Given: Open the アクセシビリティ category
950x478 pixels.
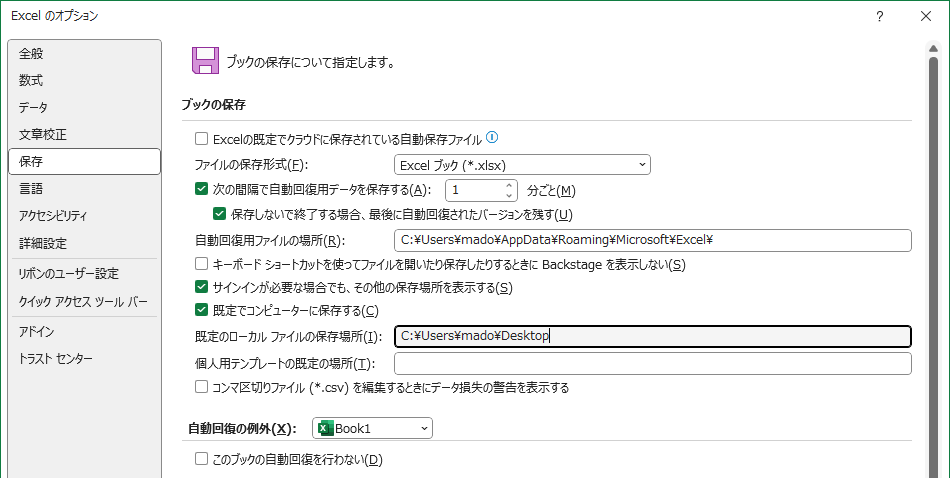Looking at the screenshot, I should pyautogui.click(x=84, y=216).
